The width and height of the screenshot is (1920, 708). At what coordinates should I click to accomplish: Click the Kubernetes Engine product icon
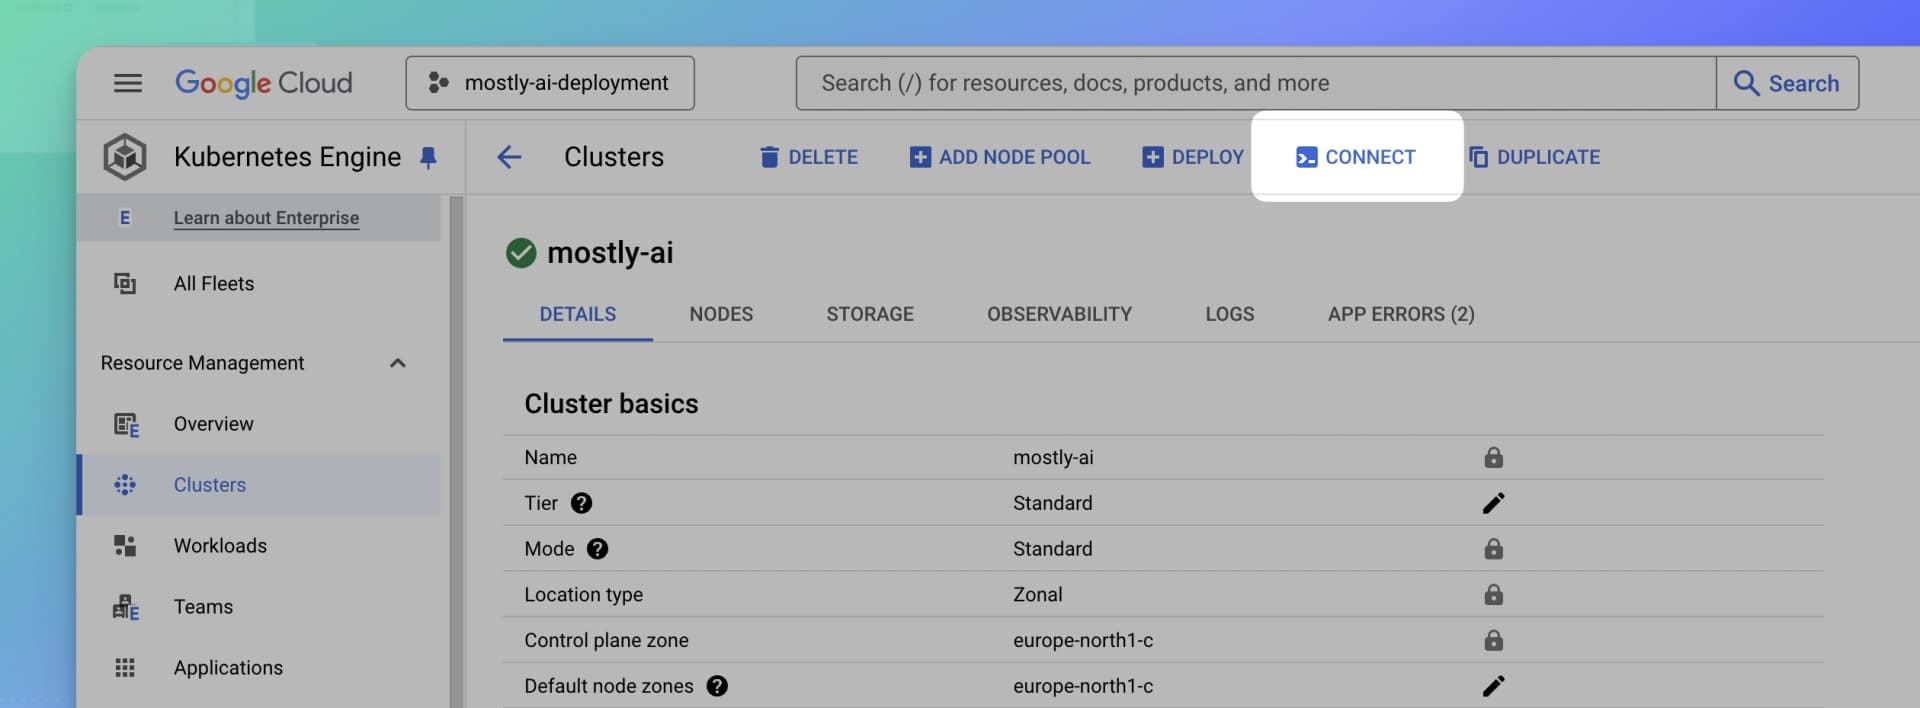(x=125, y=157)
